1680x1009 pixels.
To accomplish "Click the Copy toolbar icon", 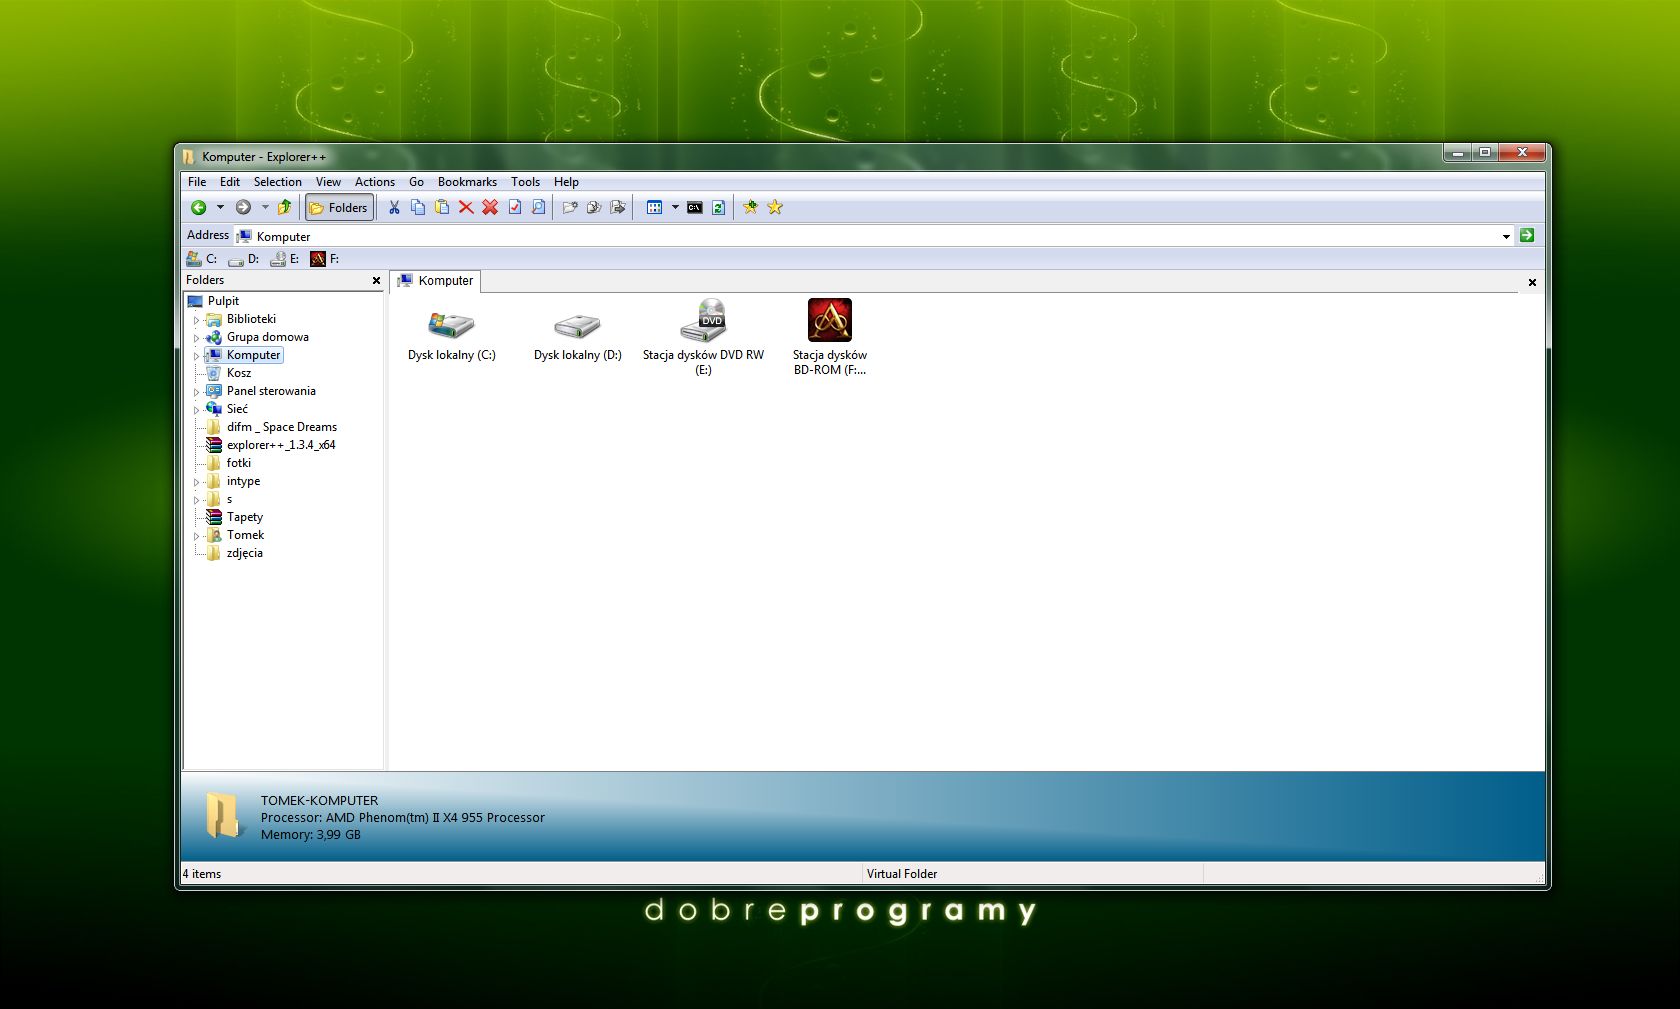I will pyautogui.click(x=418, y=208).
